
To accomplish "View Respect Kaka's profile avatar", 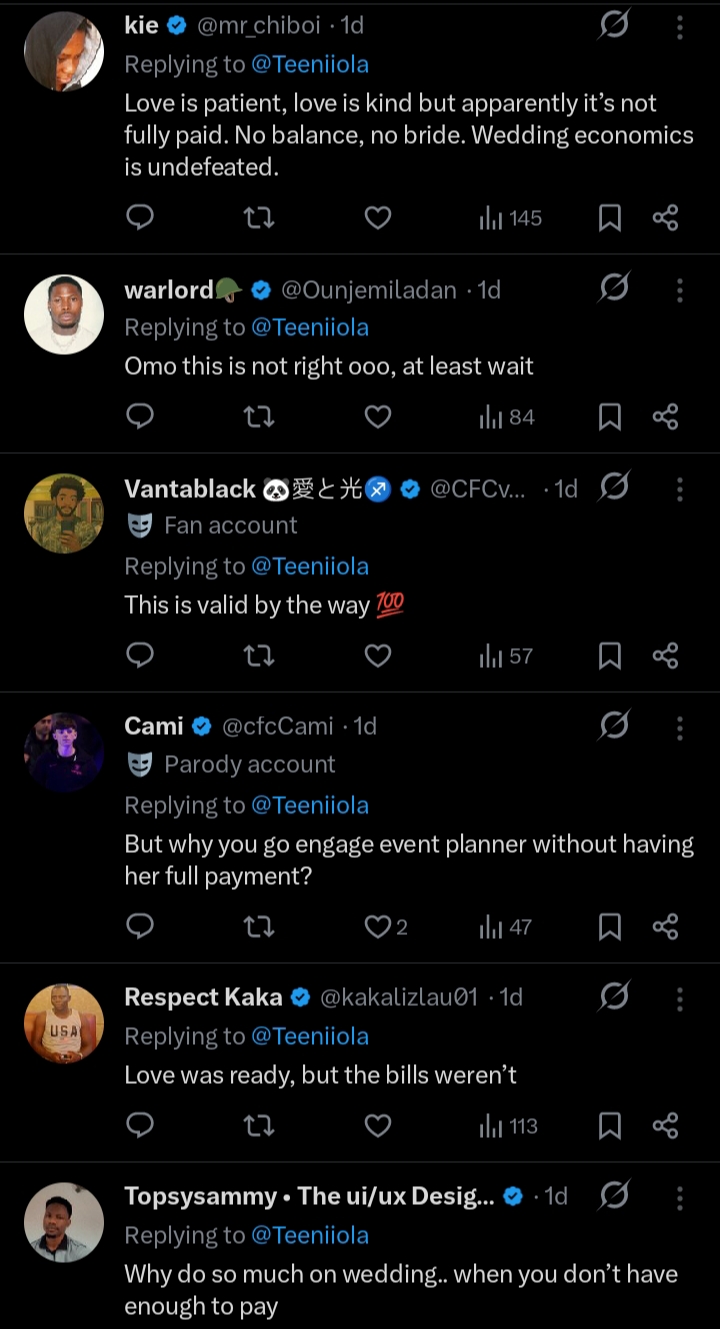I will pyautogui.click(x=64, y=1023).
